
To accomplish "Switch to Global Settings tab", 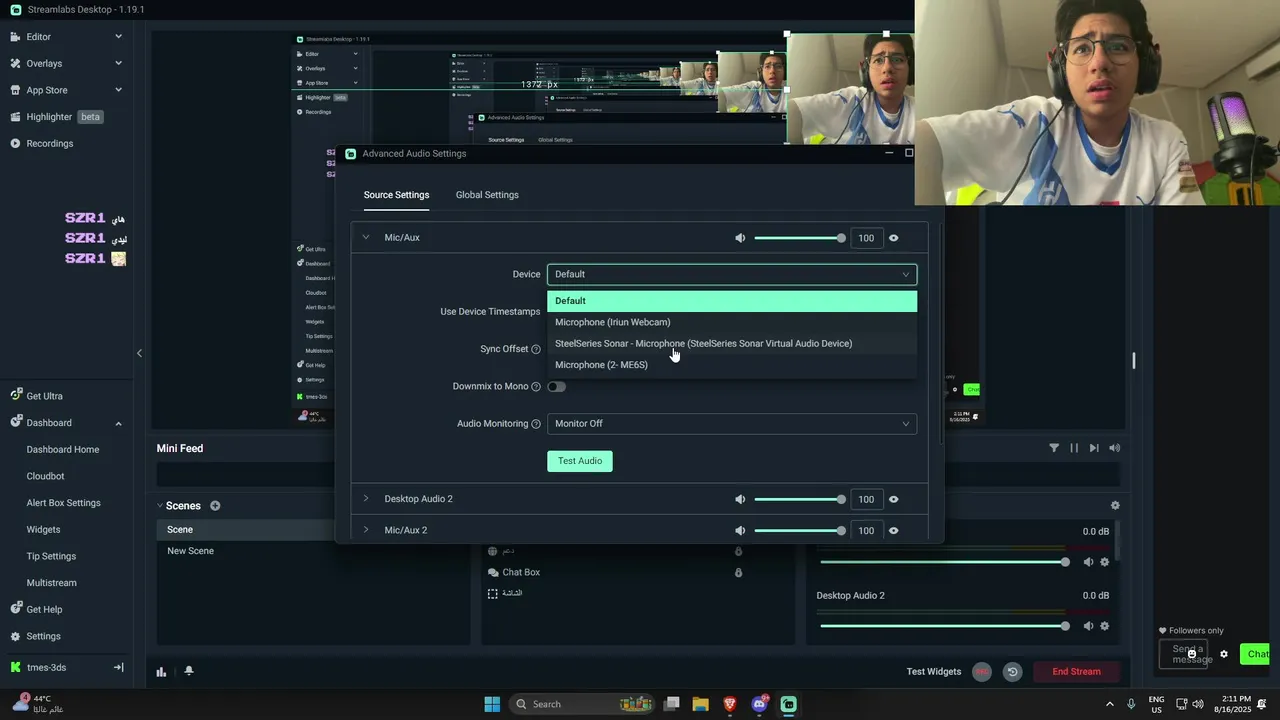I will point(487,195).
